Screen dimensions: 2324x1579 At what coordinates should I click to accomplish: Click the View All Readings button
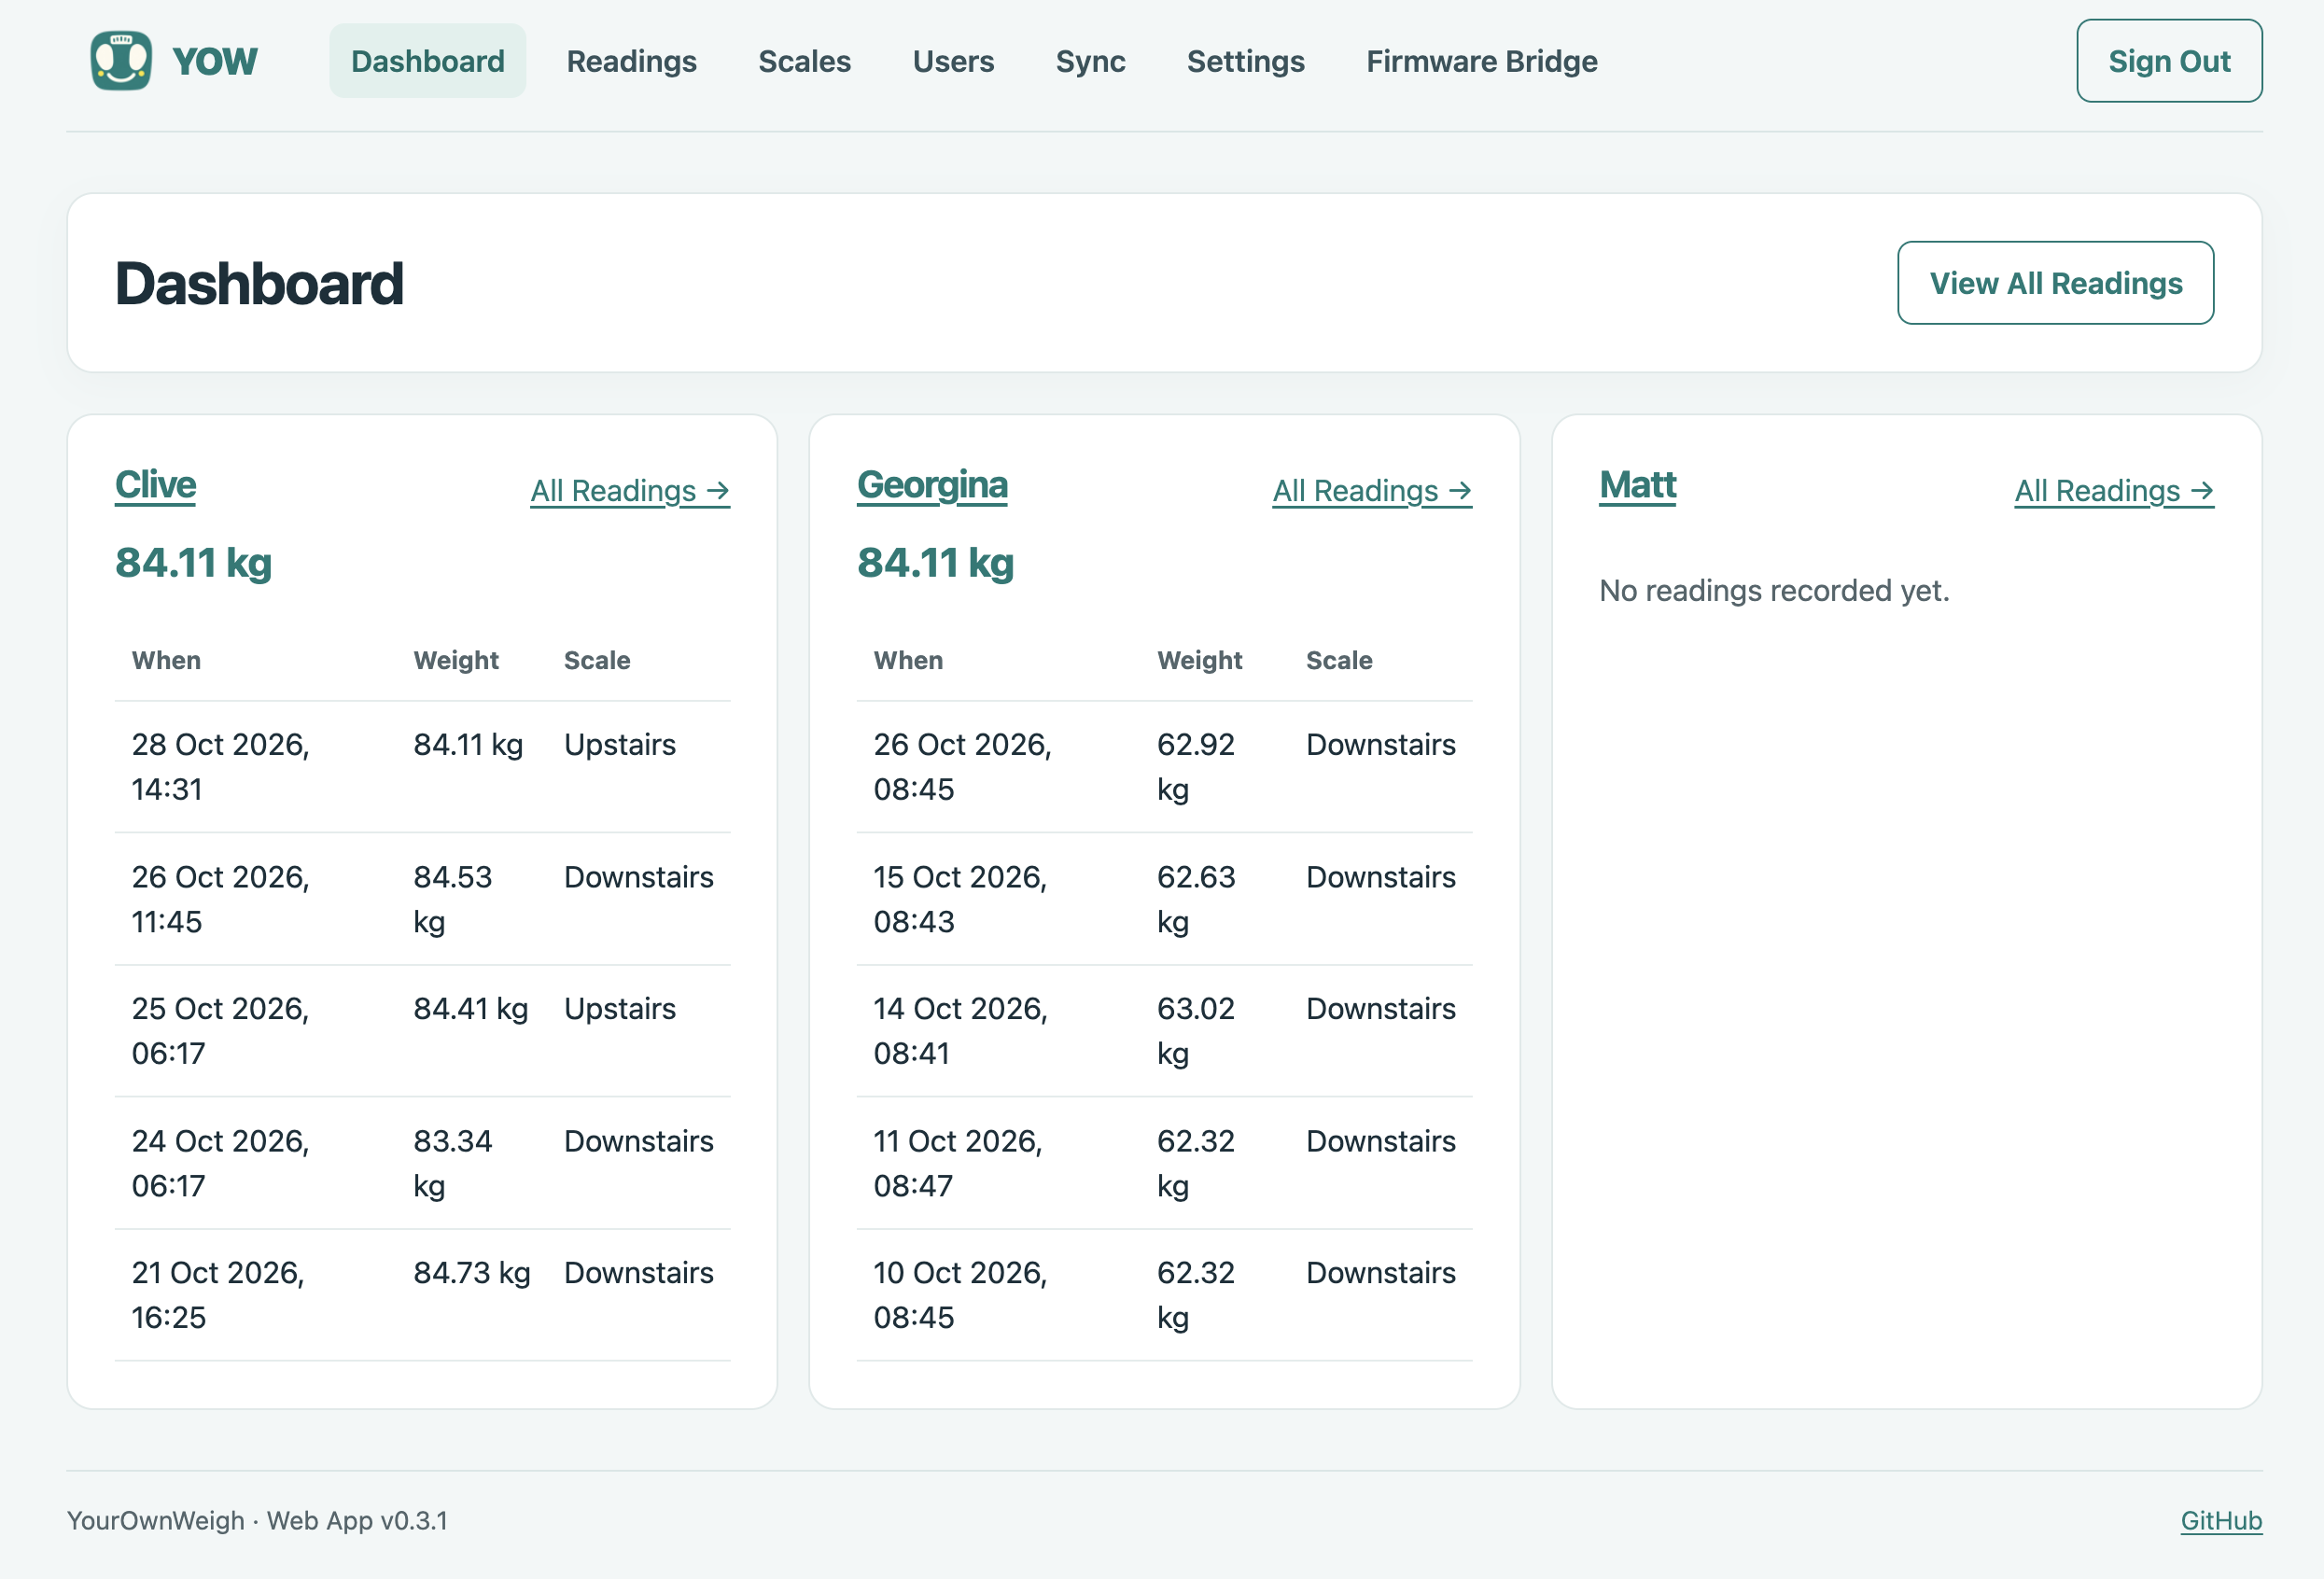click(2055, 283)
